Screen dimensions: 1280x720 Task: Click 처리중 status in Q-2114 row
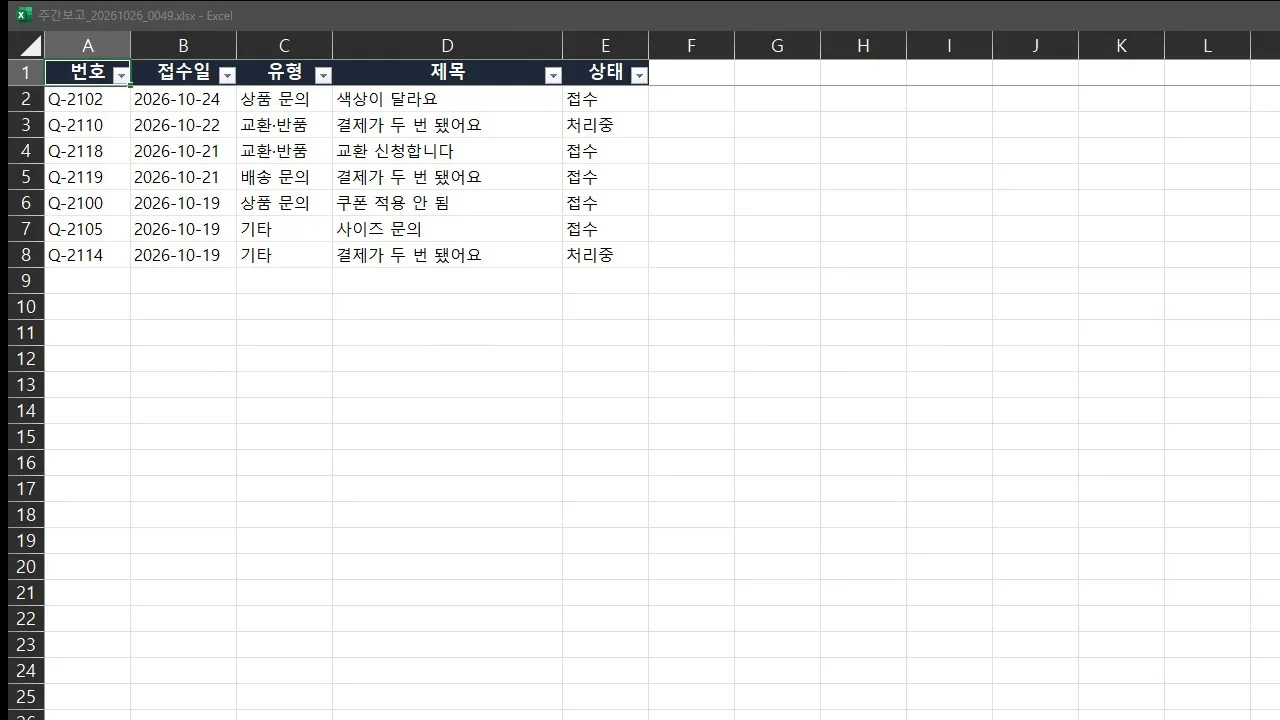click(605, 255)
